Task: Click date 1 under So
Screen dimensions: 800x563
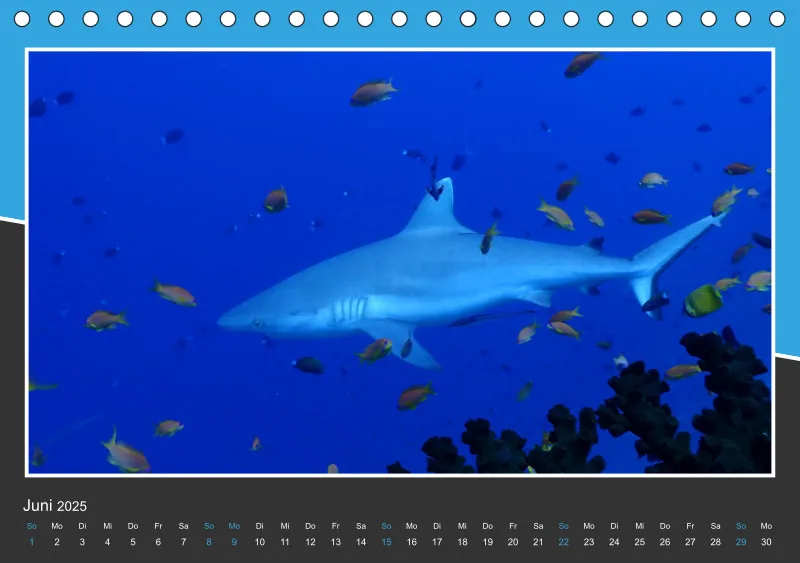Action: click(x=32, y=542)
